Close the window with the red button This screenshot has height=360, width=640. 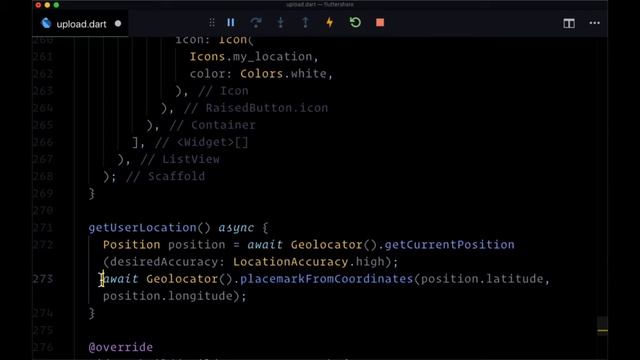pyautogui.click(x=38, y=5)
